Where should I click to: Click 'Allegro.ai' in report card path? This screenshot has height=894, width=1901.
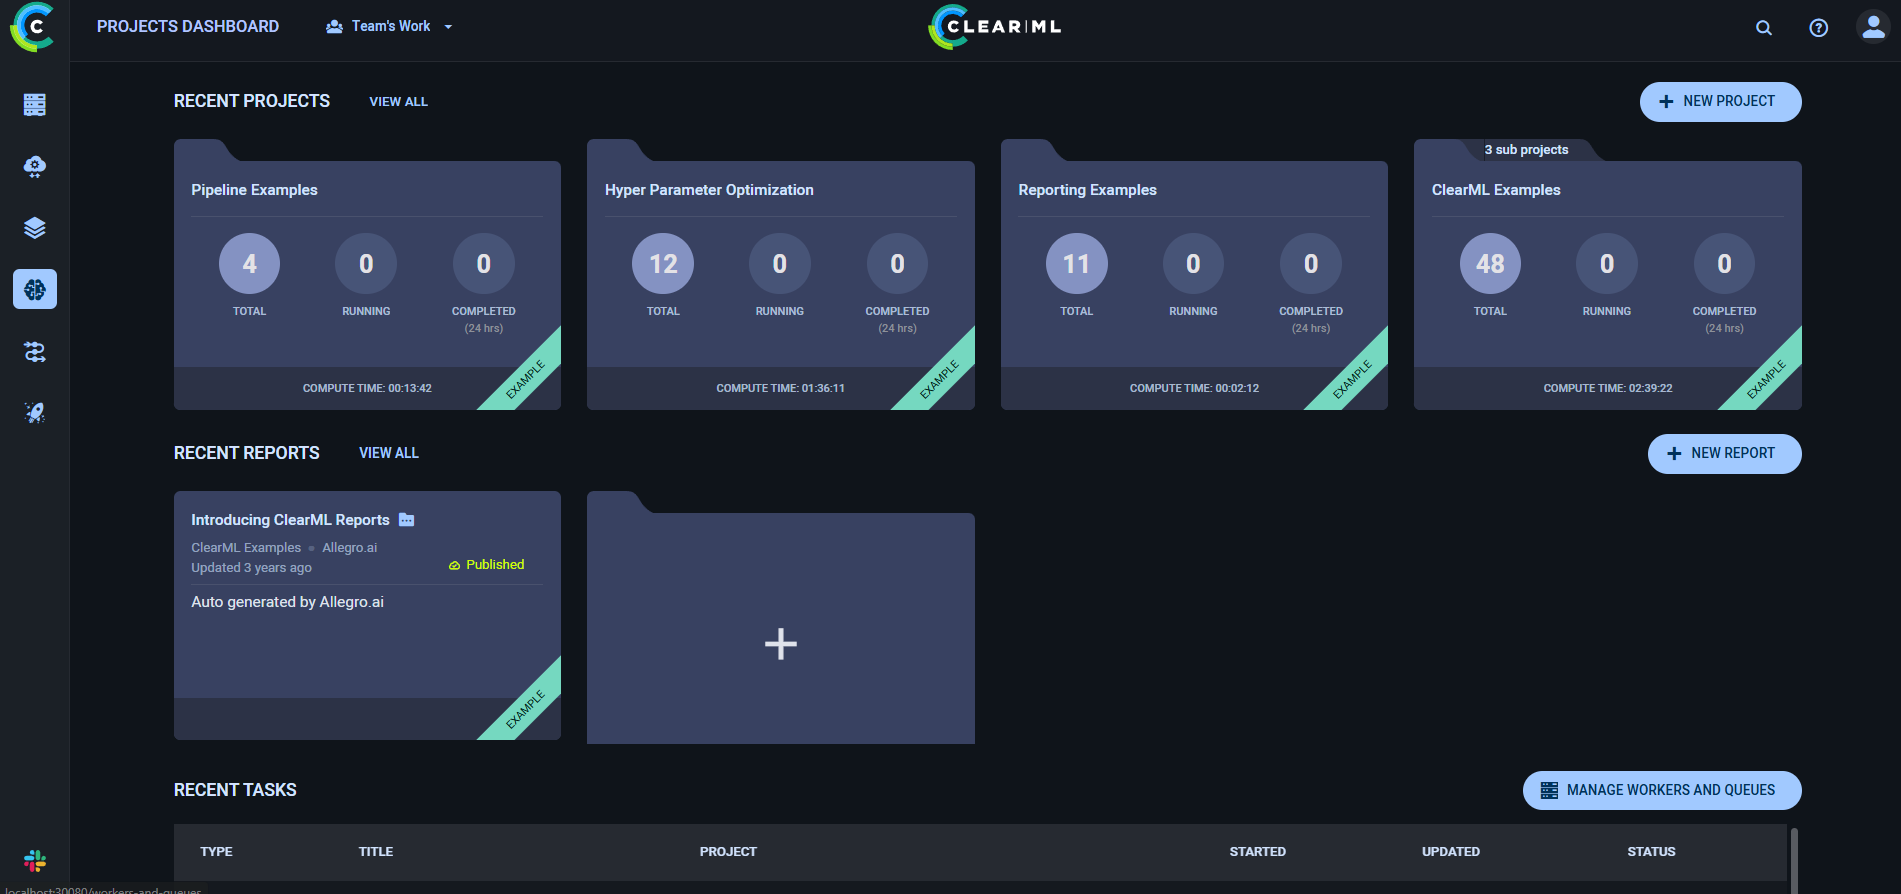350,548
